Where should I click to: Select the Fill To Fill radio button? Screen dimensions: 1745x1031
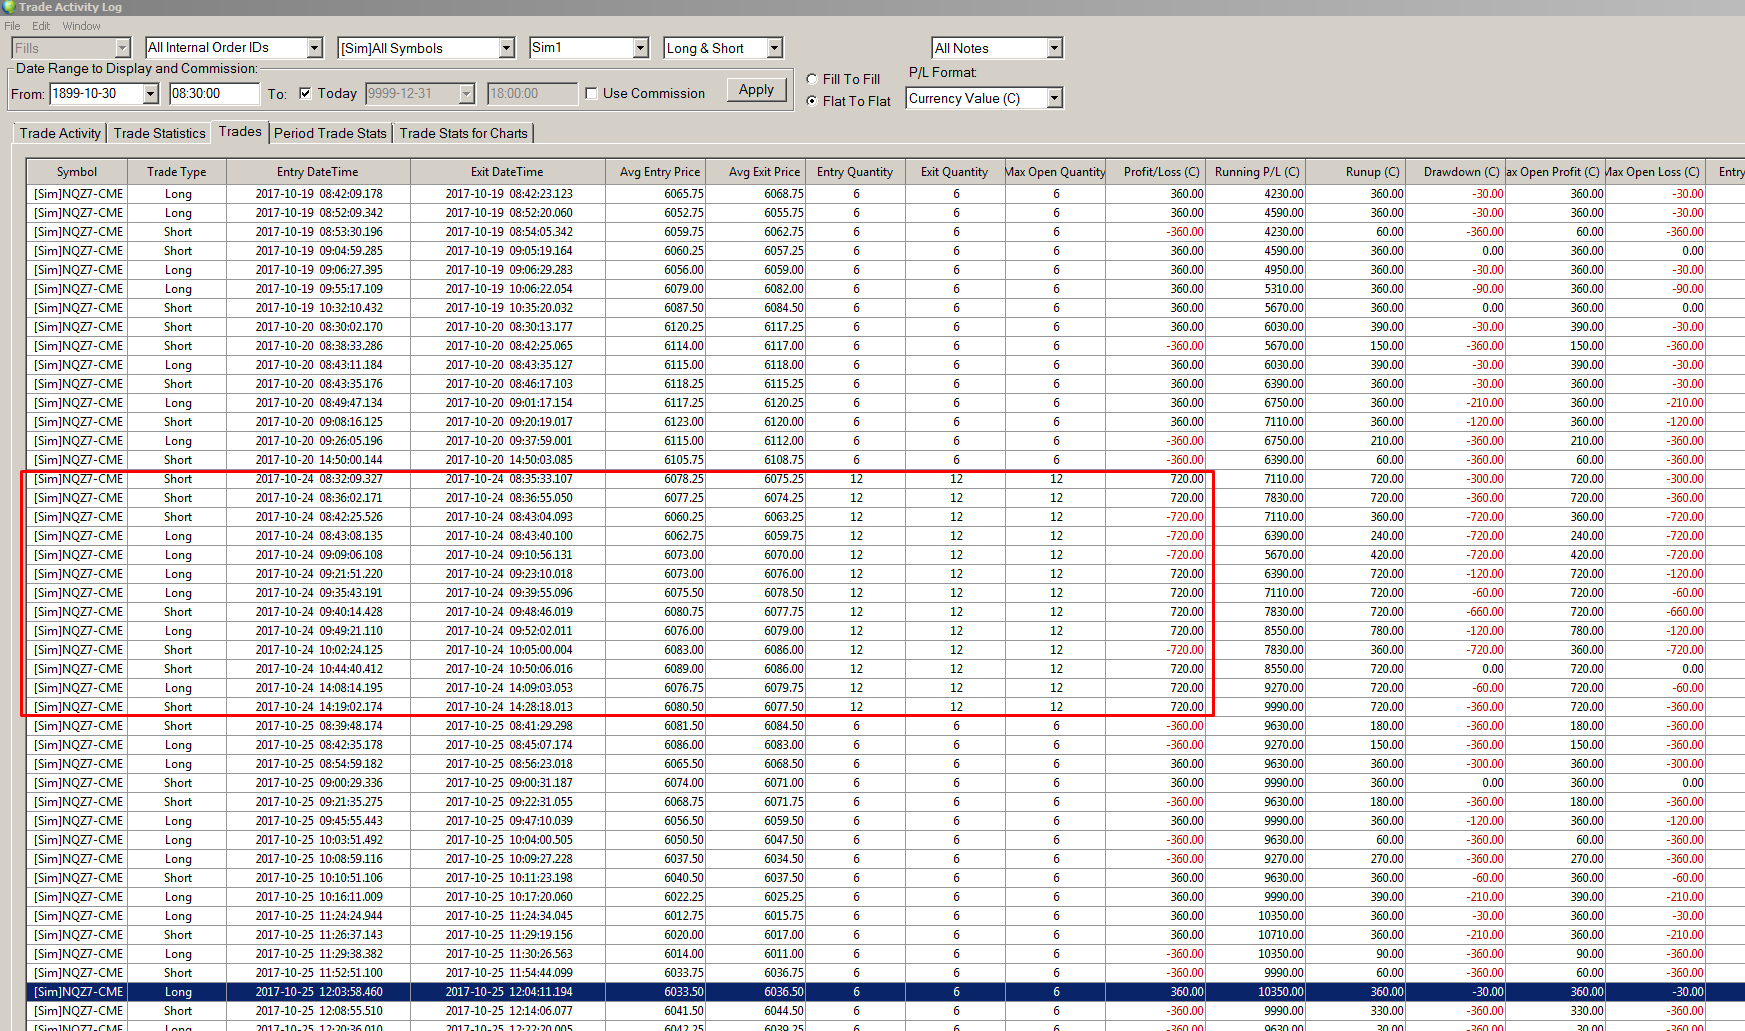812,79
